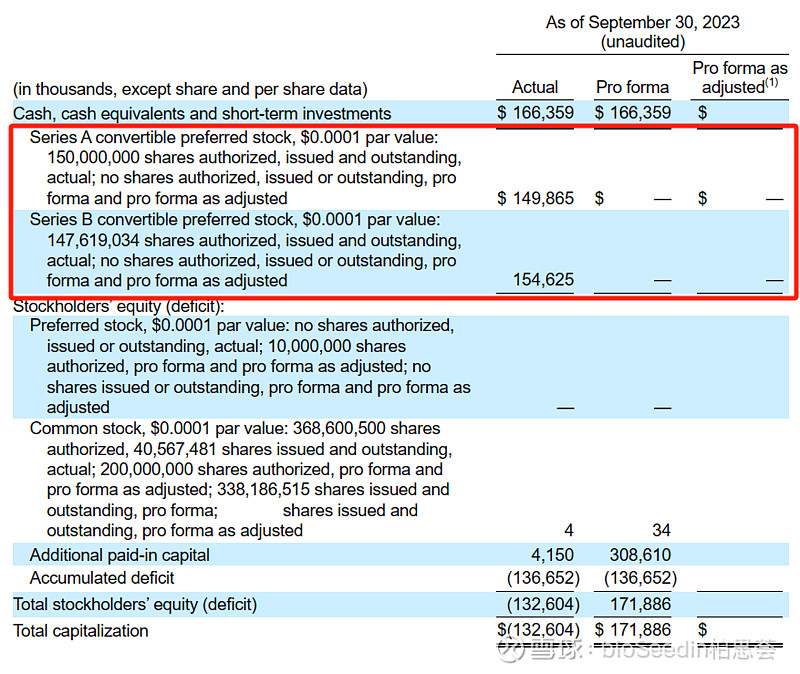Viewport: 800px width, 674px height.
Task: Click the Additional paid-in capital row label
Action: (120, 554)
